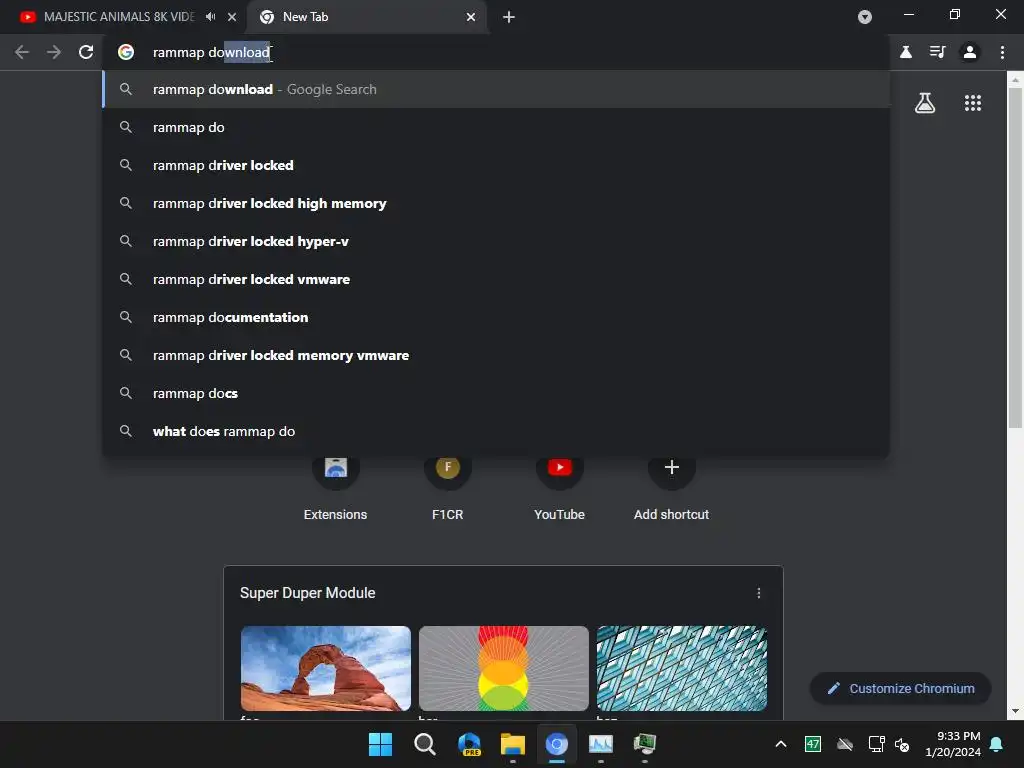The height and width of the screenshot is (768, 1024).
Task: Open the YouTube shortcut tile
Action: 560,487
